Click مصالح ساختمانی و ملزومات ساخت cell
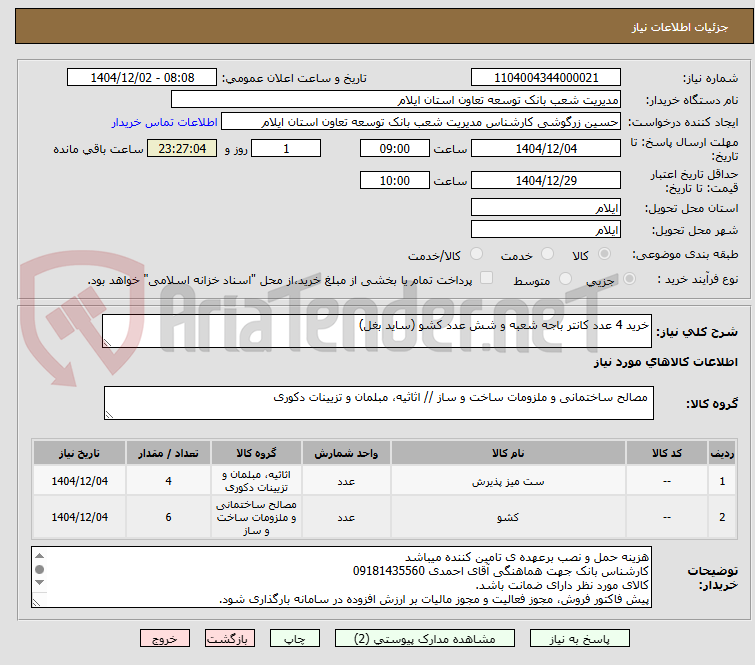 256,517
